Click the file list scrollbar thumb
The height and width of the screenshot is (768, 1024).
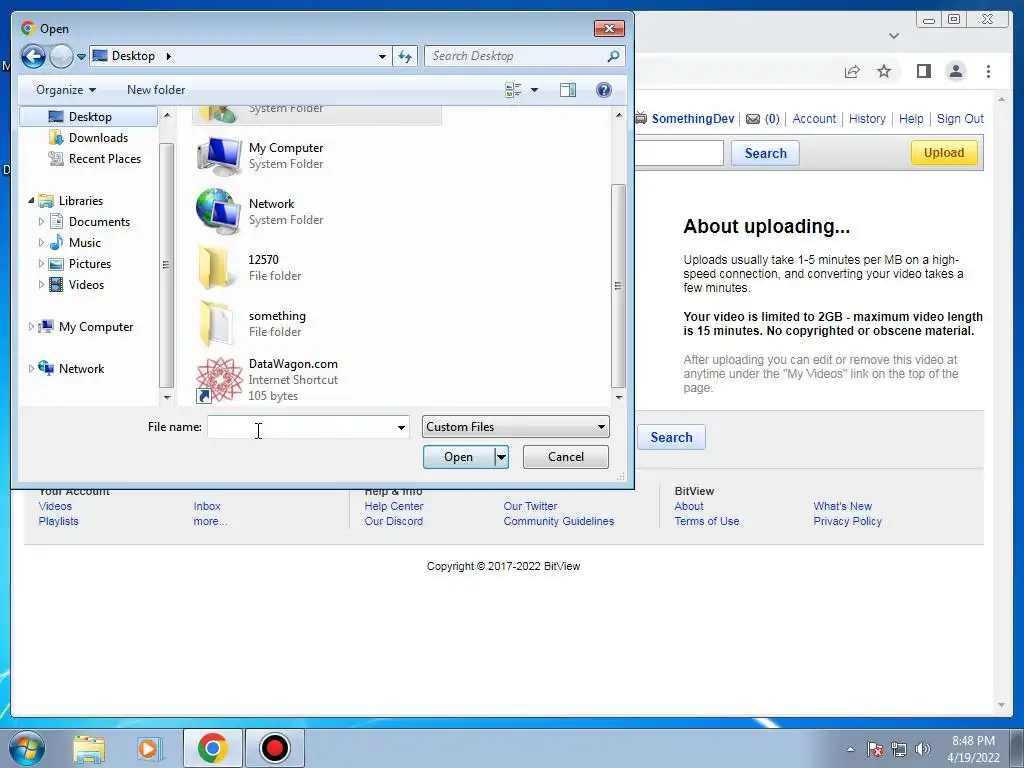point(618,285)
